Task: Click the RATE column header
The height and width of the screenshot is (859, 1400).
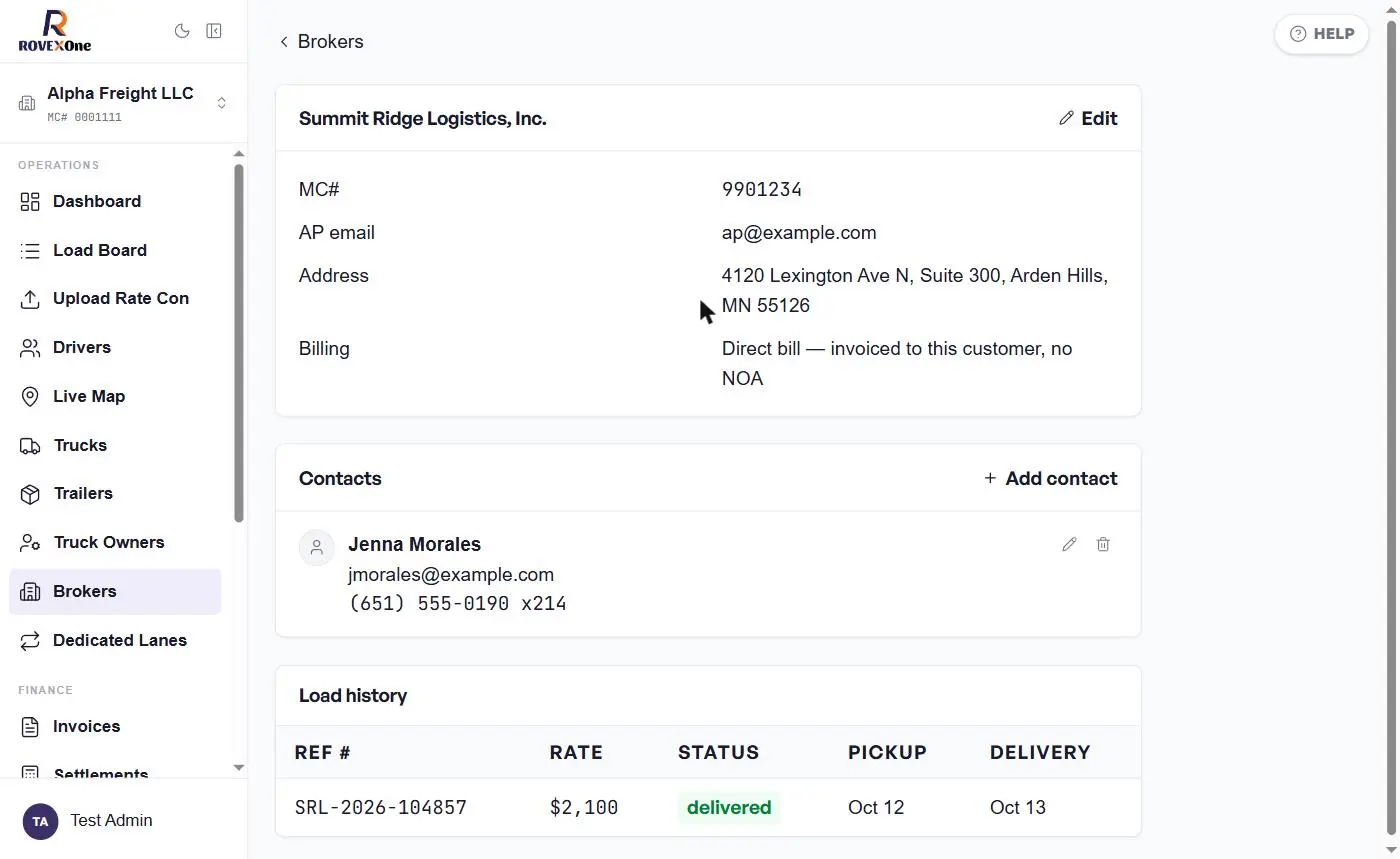Action: click(576, 752)
